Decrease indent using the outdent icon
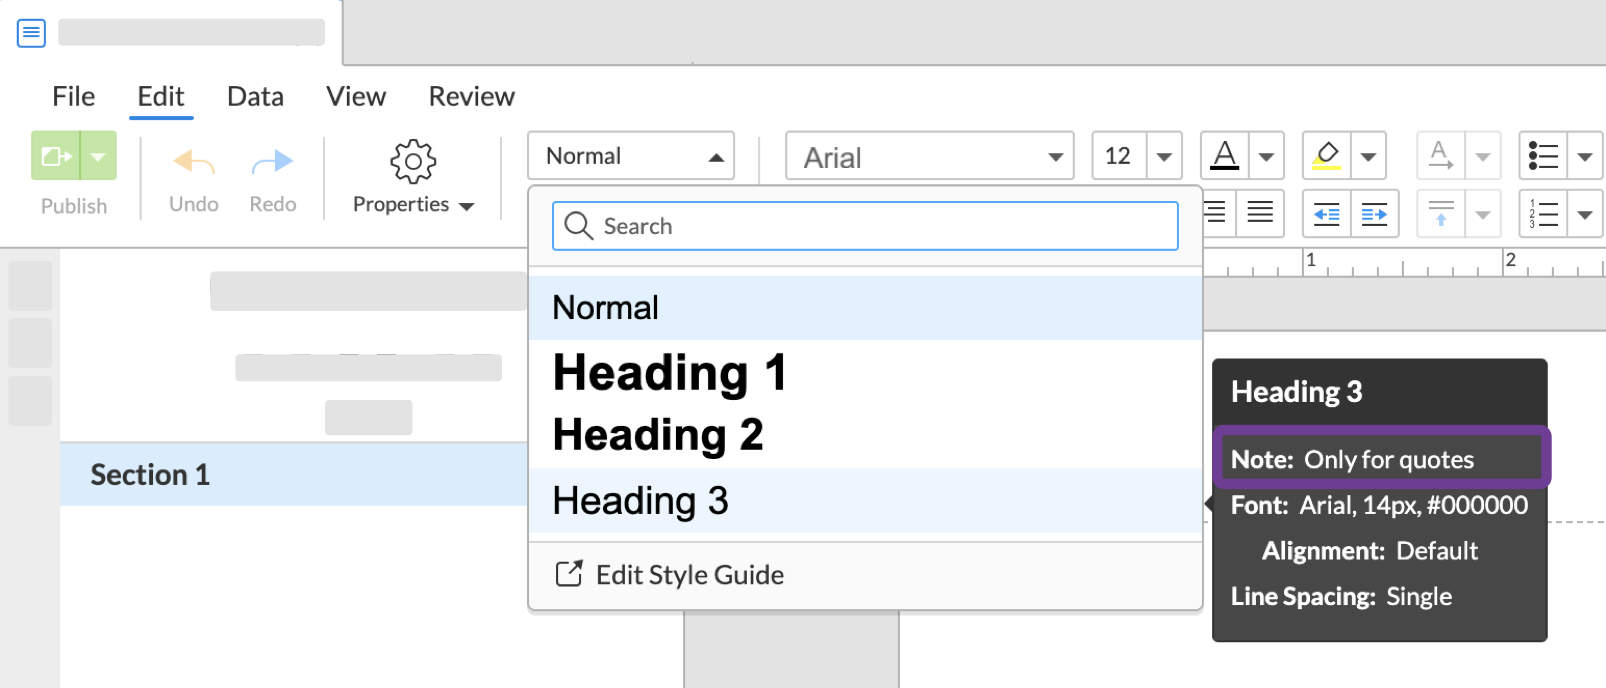The height and width of the screenshot is (688, 1606). (1325, 213)
